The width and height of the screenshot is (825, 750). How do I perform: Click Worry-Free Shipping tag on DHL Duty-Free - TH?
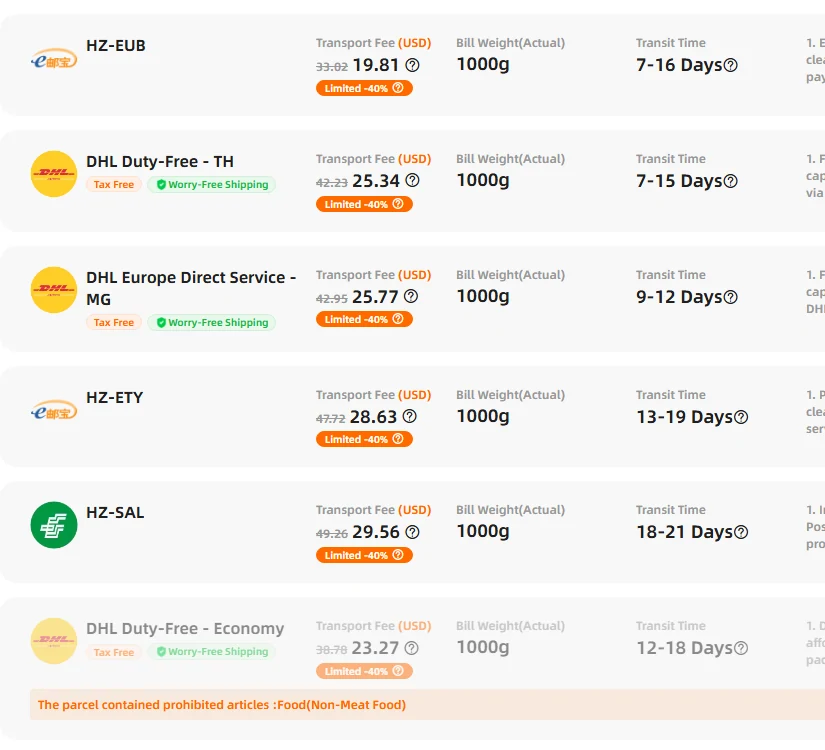click(212, 184)
